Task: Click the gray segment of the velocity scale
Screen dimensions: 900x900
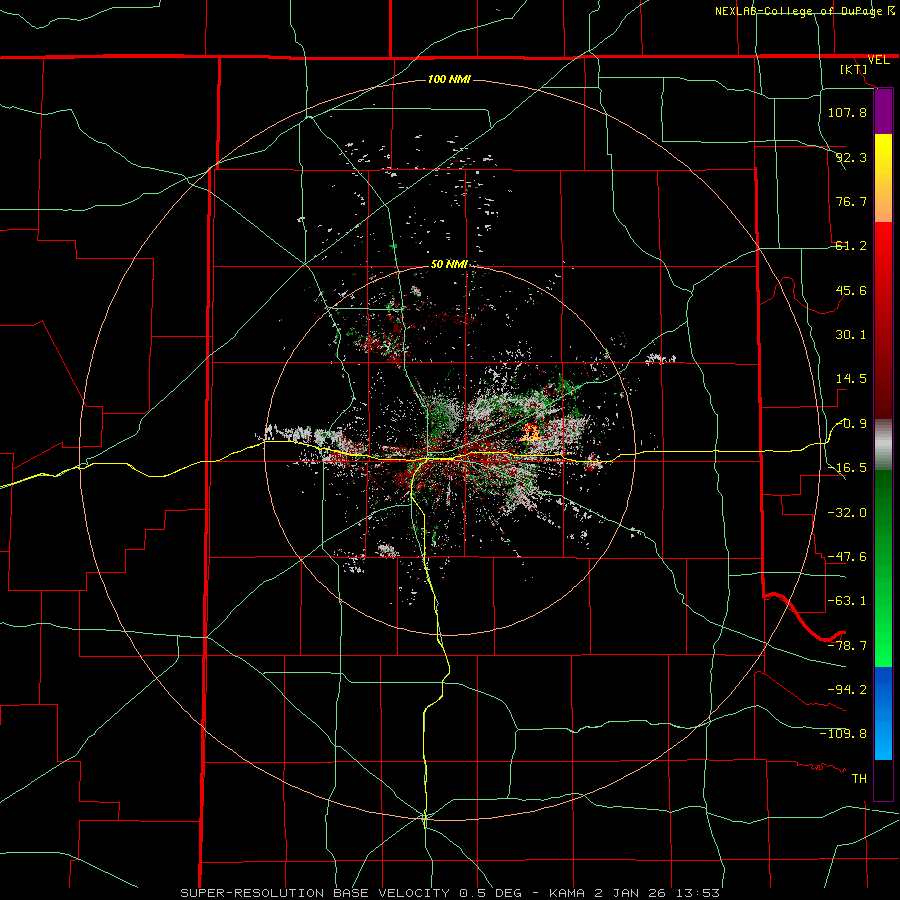Action: point(883,445)
